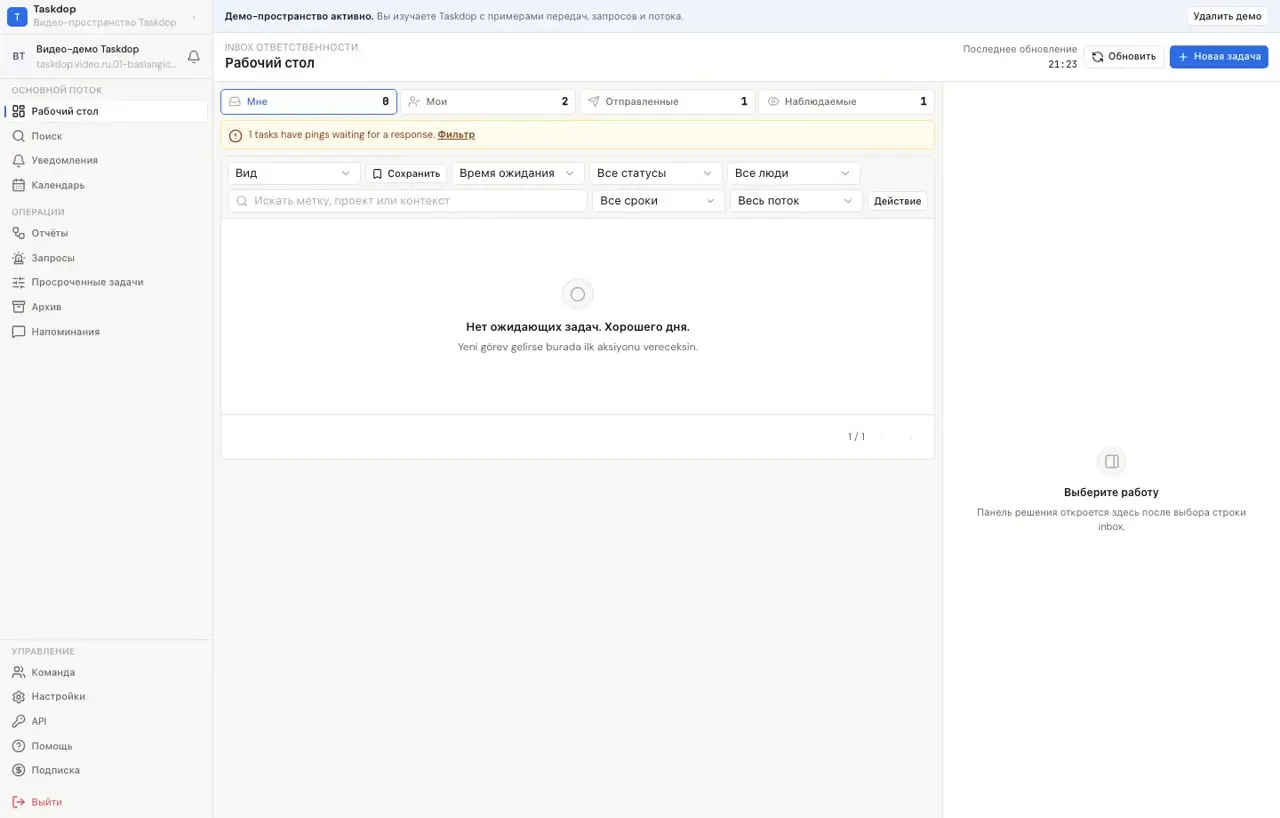The width and height of the screenshot is (1280, 818).
Task: Open Архив in the sidebar
Action: tap(106, 307)
